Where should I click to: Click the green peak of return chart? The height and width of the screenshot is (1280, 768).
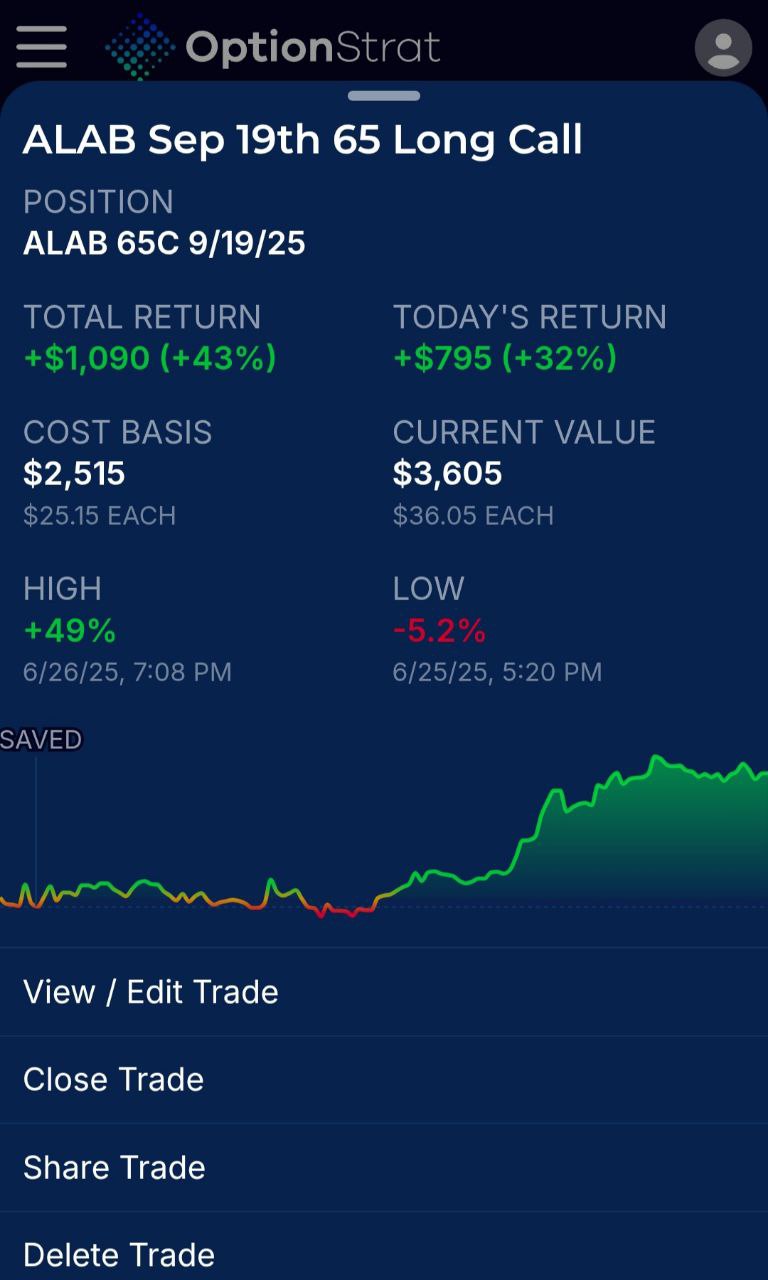(x=657, y=760)
